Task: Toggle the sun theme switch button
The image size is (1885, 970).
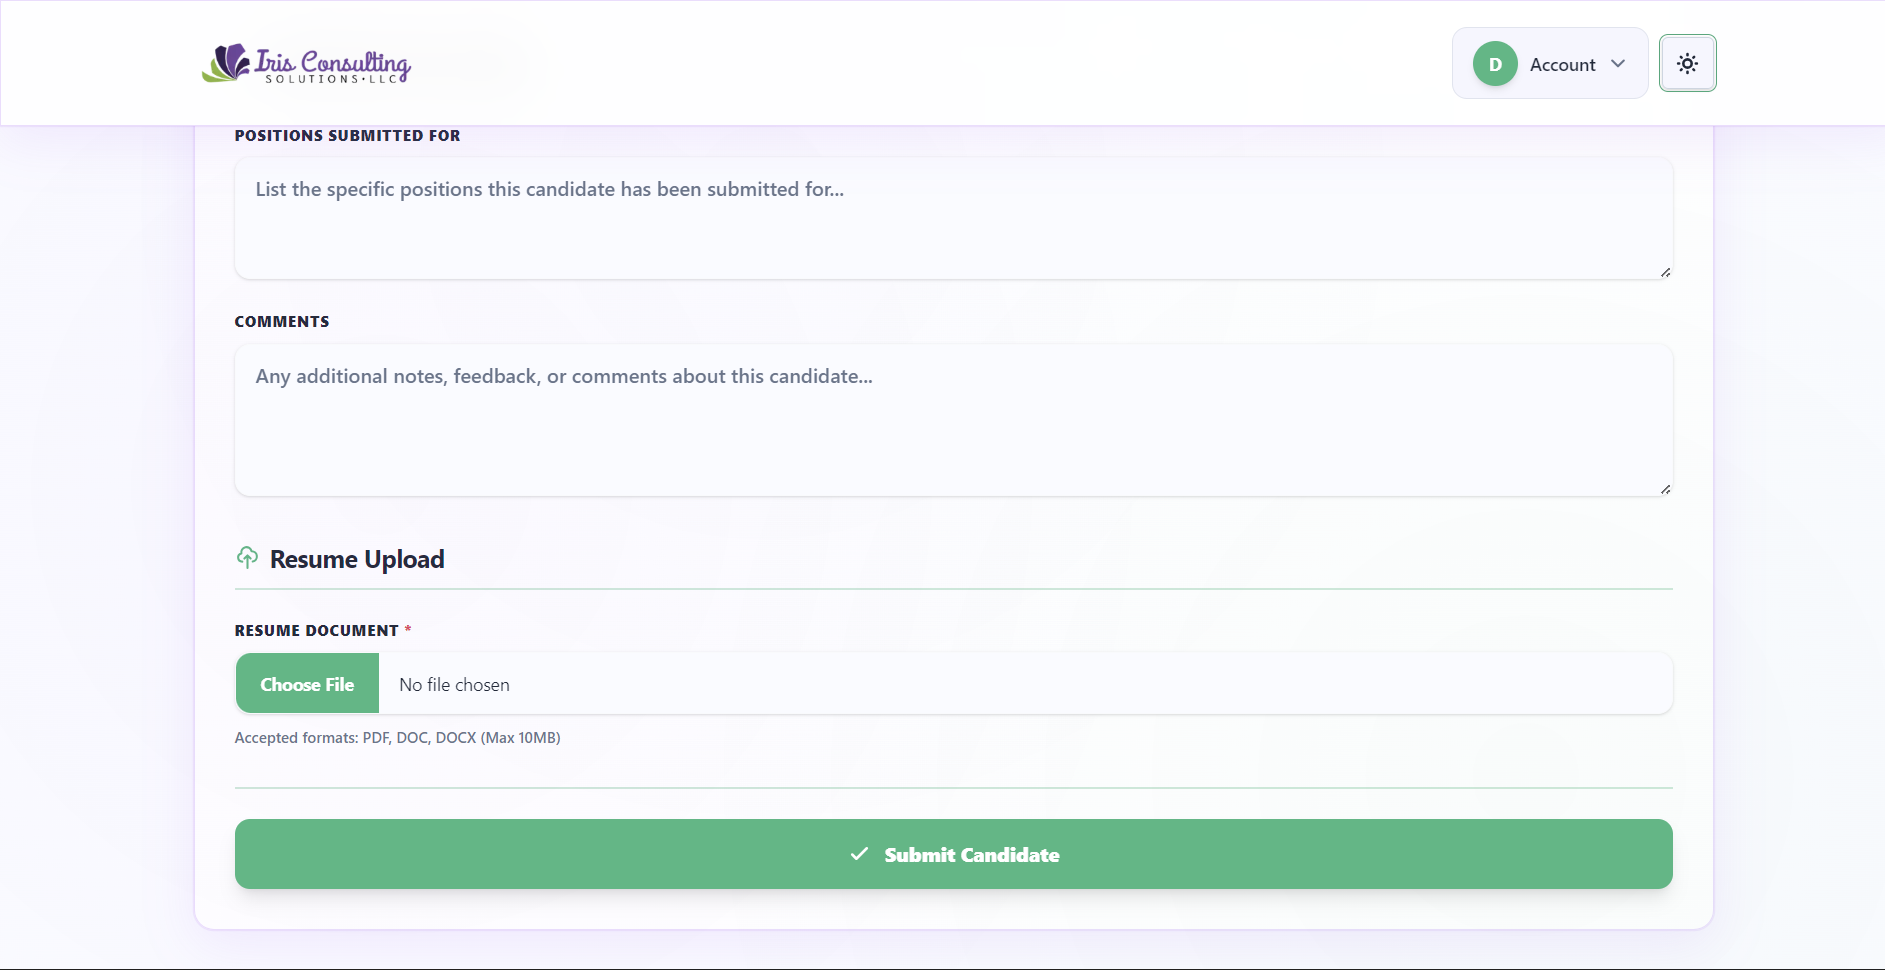Action: click(1687, 64)
